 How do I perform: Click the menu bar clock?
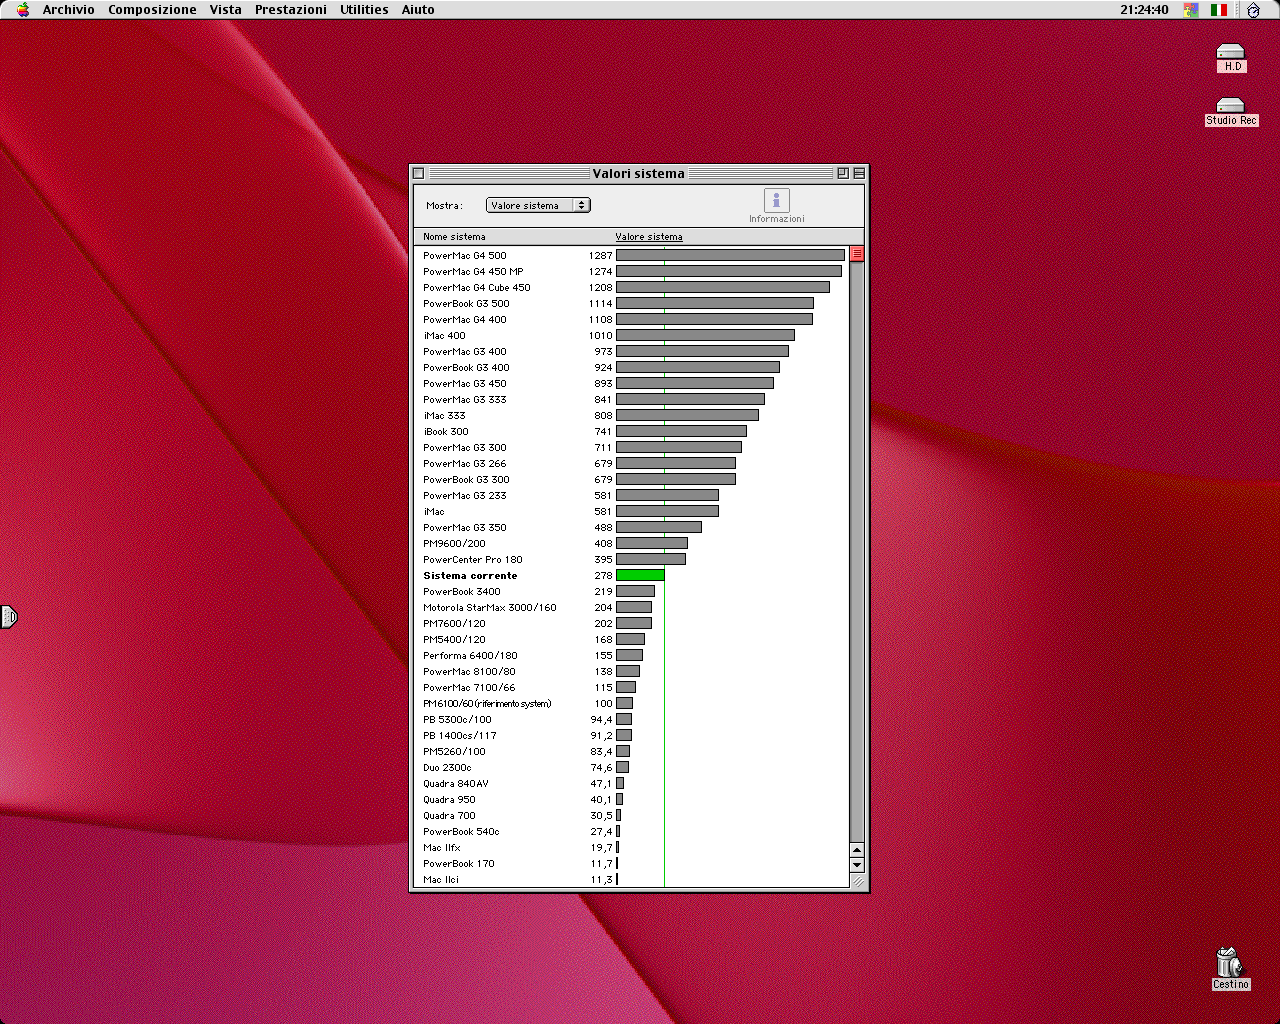1144,10
